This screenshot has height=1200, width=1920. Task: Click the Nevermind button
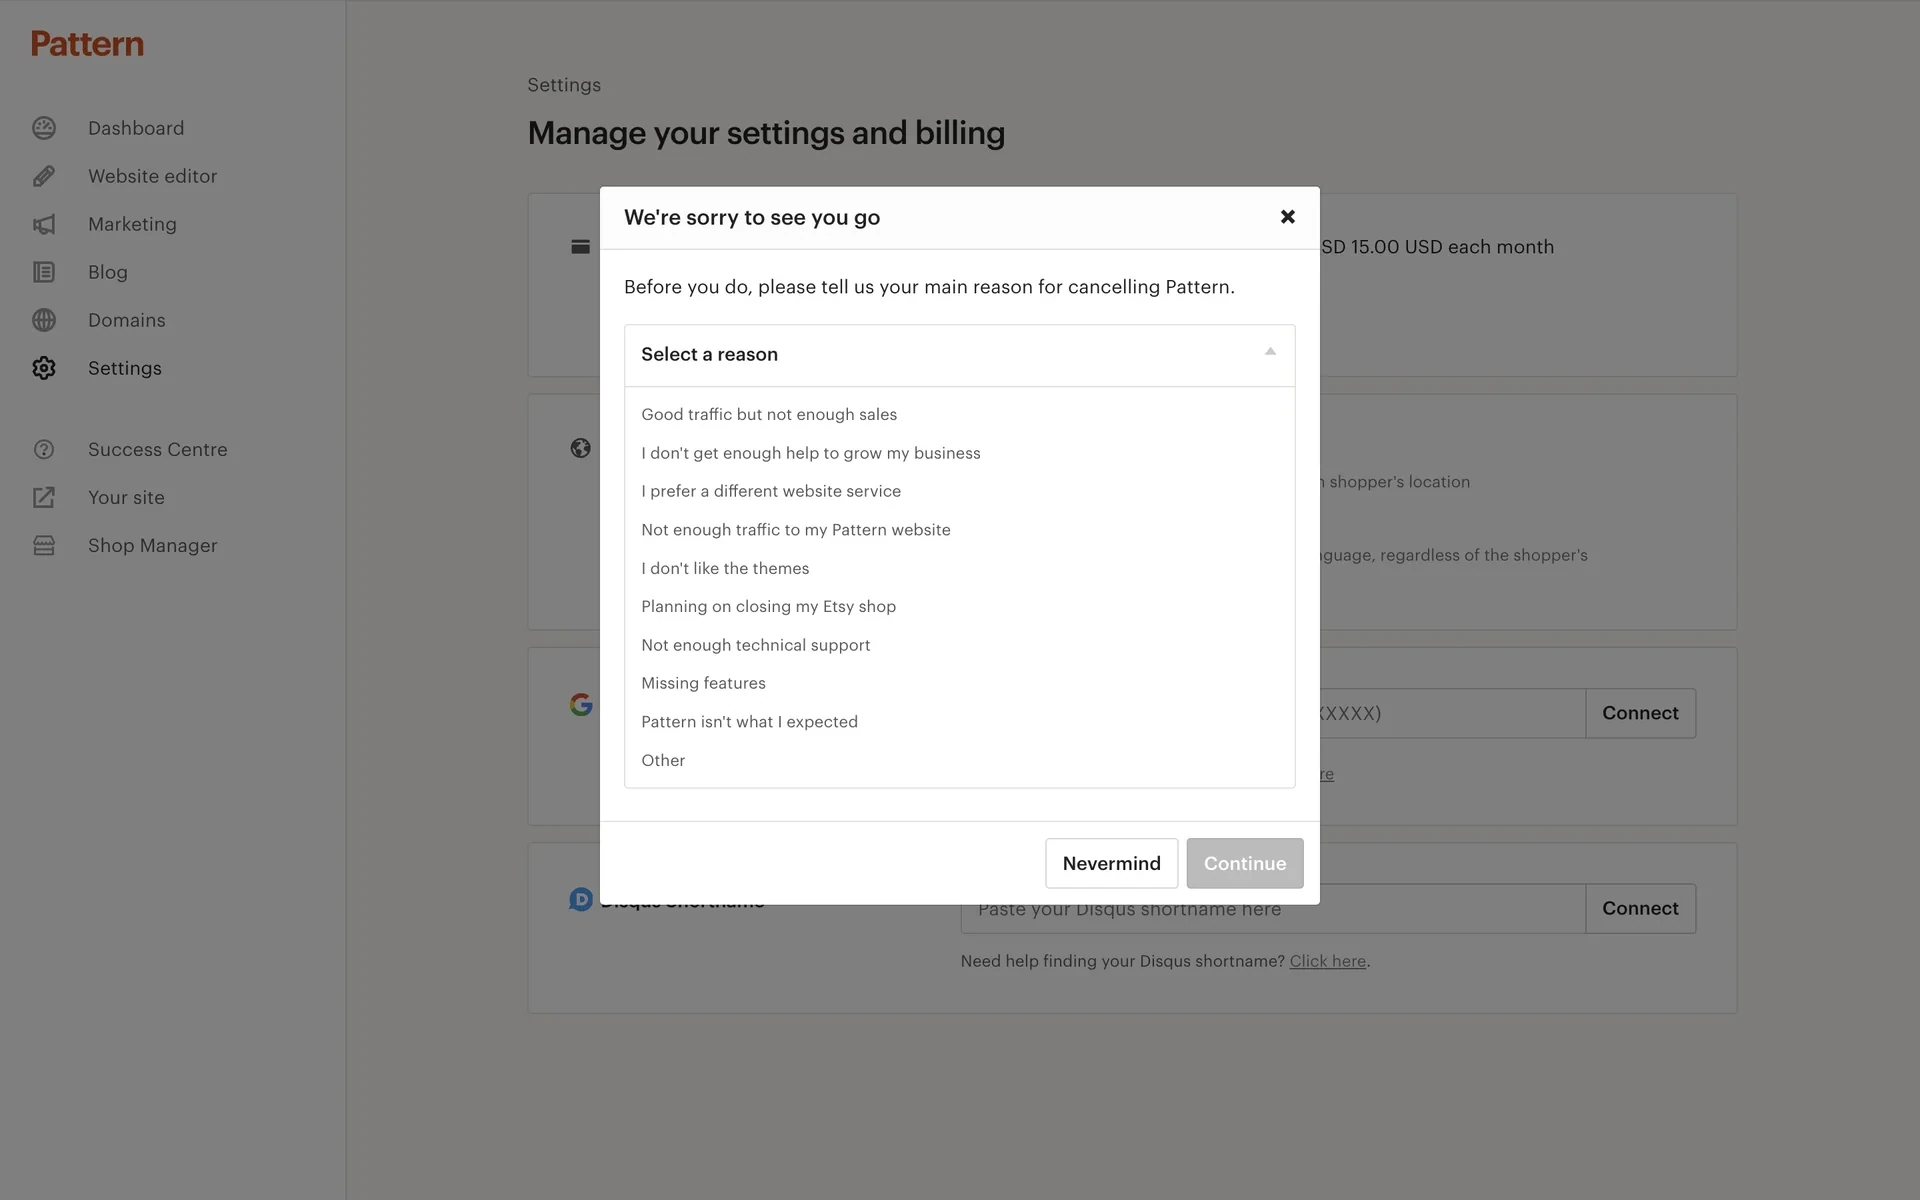click(1111, 863)
